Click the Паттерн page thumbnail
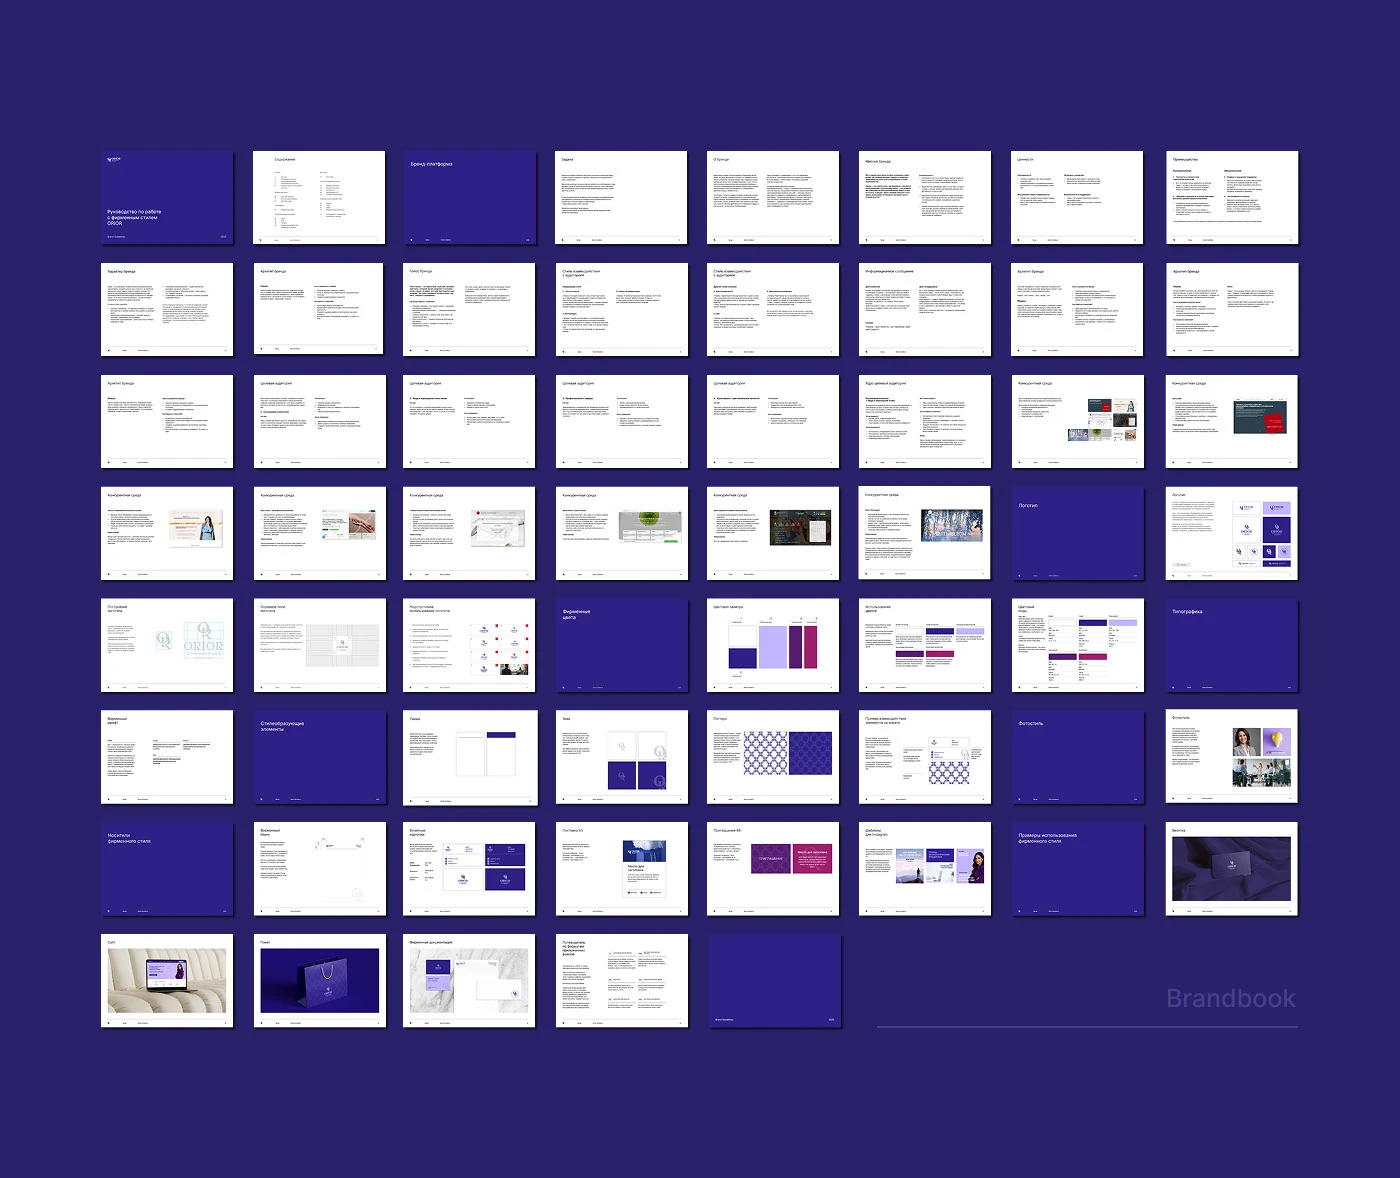The height and width of the screenshot is (1178, 1400). pyautogui.click(x=774, y=757)
